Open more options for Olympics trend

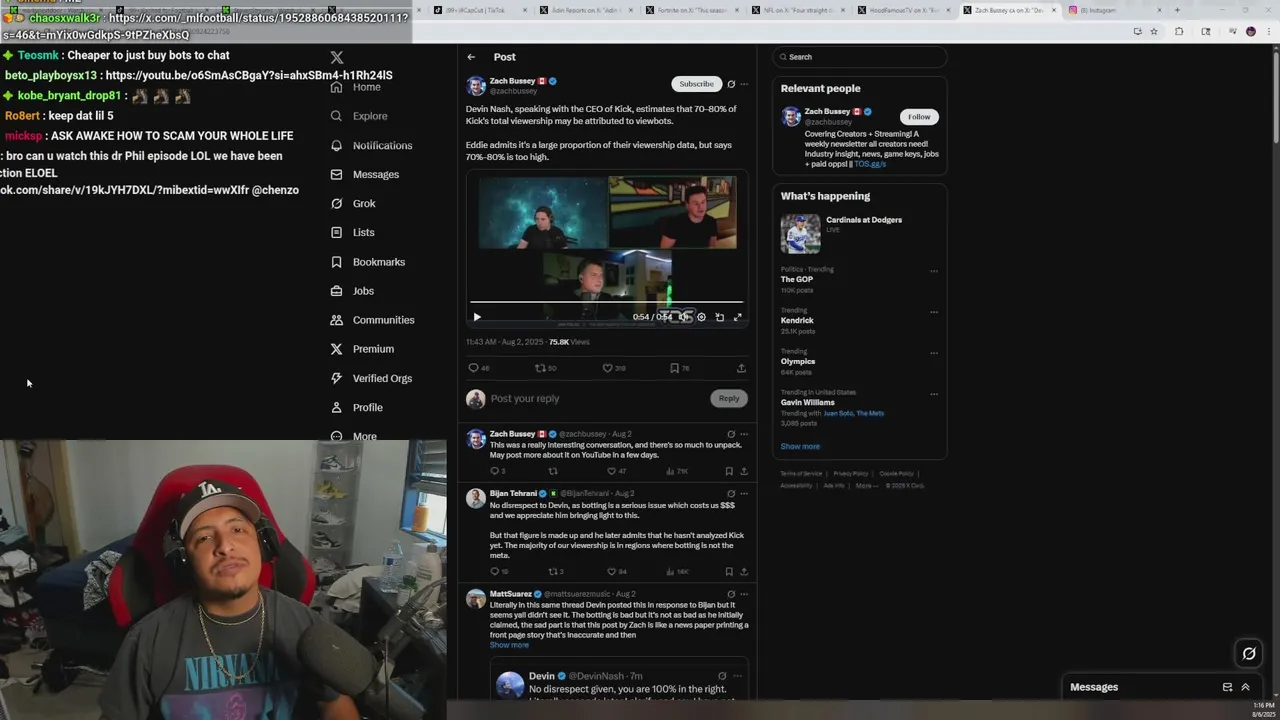click(x=934, y=353)
